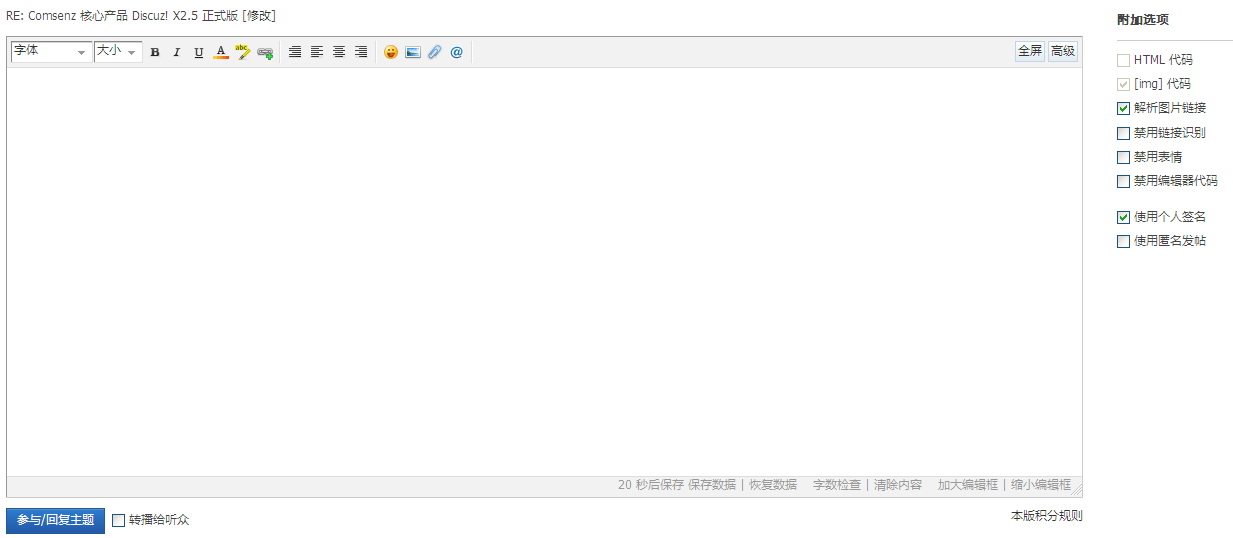The image size is (1233, 538).
Task: Enable the 禁用表情 checkbox
Action: click(1124, 157)
